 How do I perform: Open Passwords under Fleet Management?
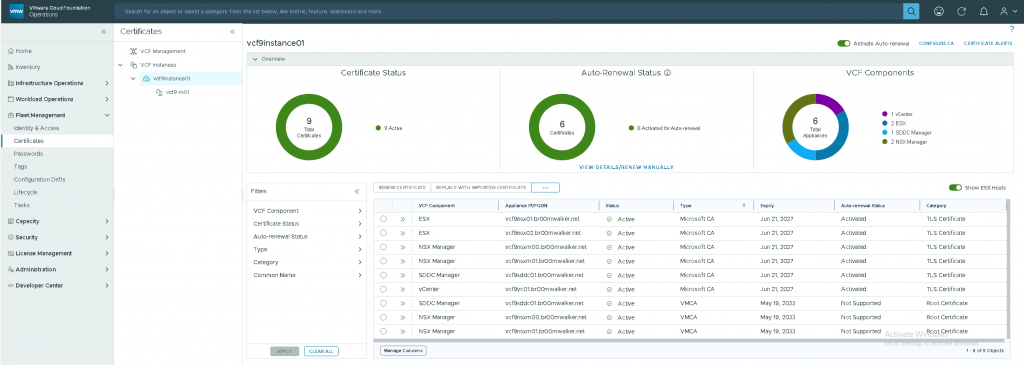pyautogui.click(x=28, y=153)
